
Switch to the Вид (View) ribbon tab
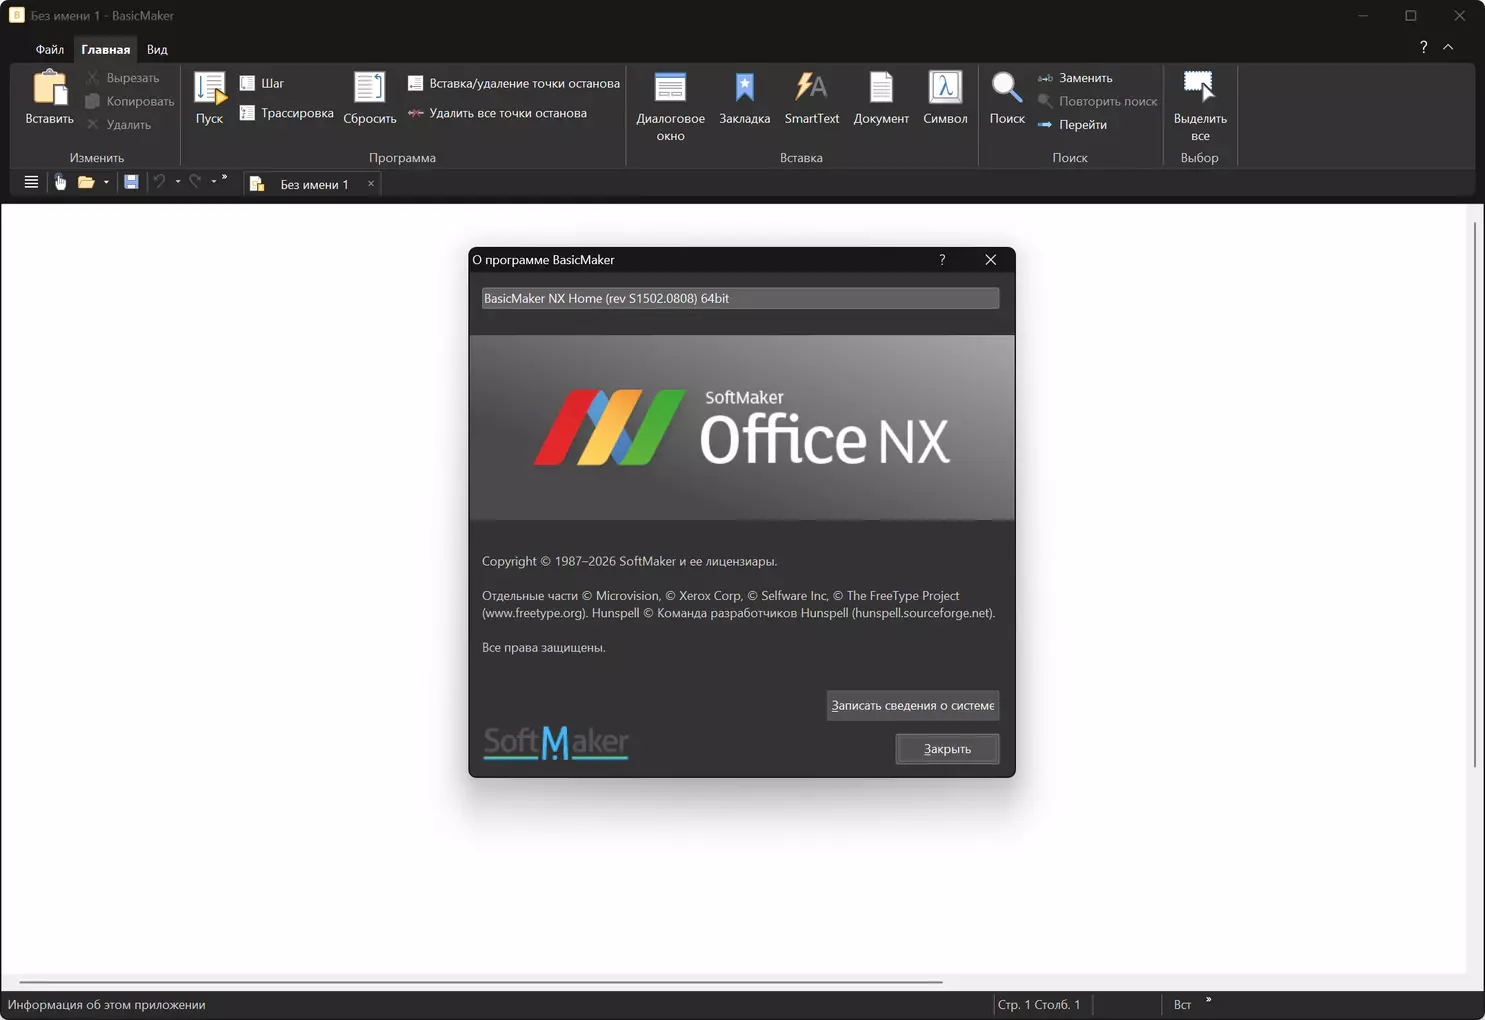(157, 49)
